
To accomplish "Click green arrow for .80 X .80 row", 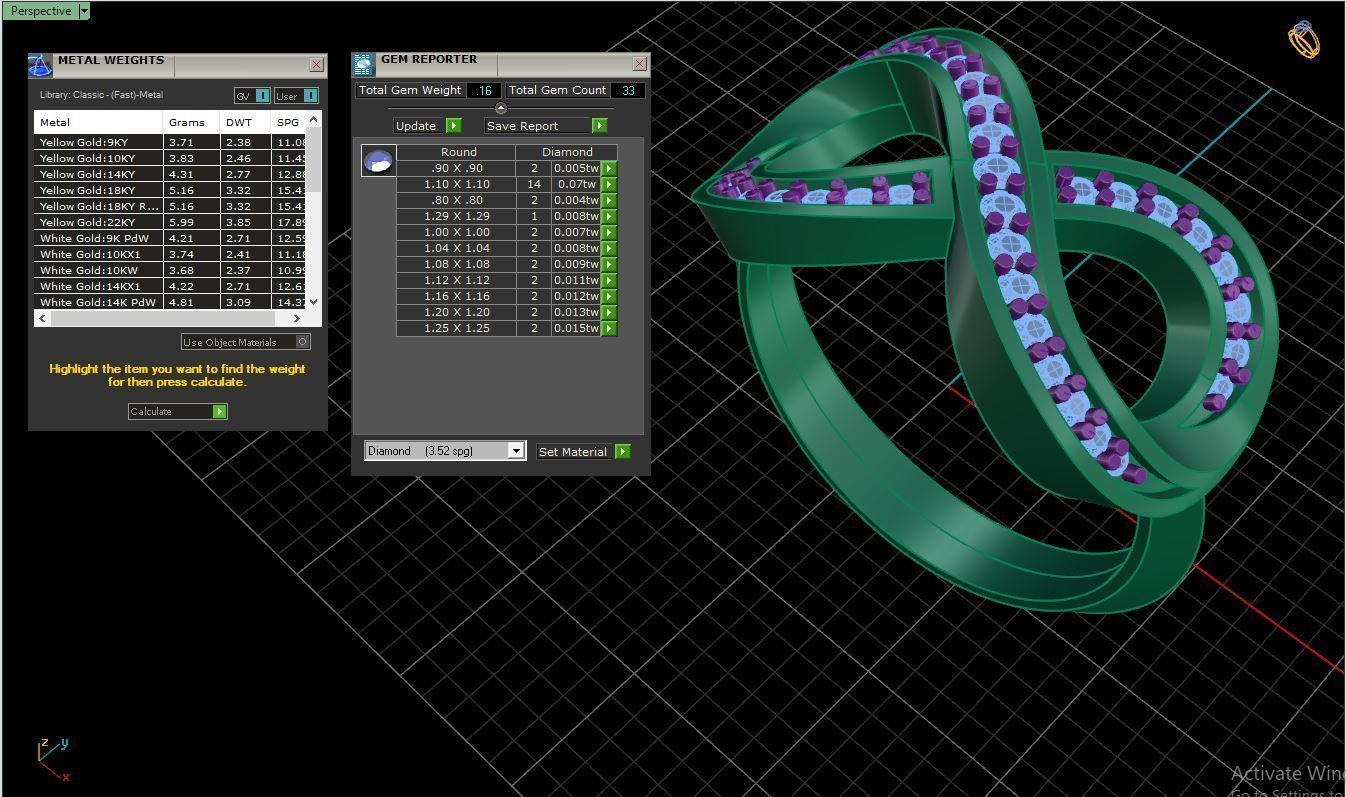I will (x=608, y=201).
